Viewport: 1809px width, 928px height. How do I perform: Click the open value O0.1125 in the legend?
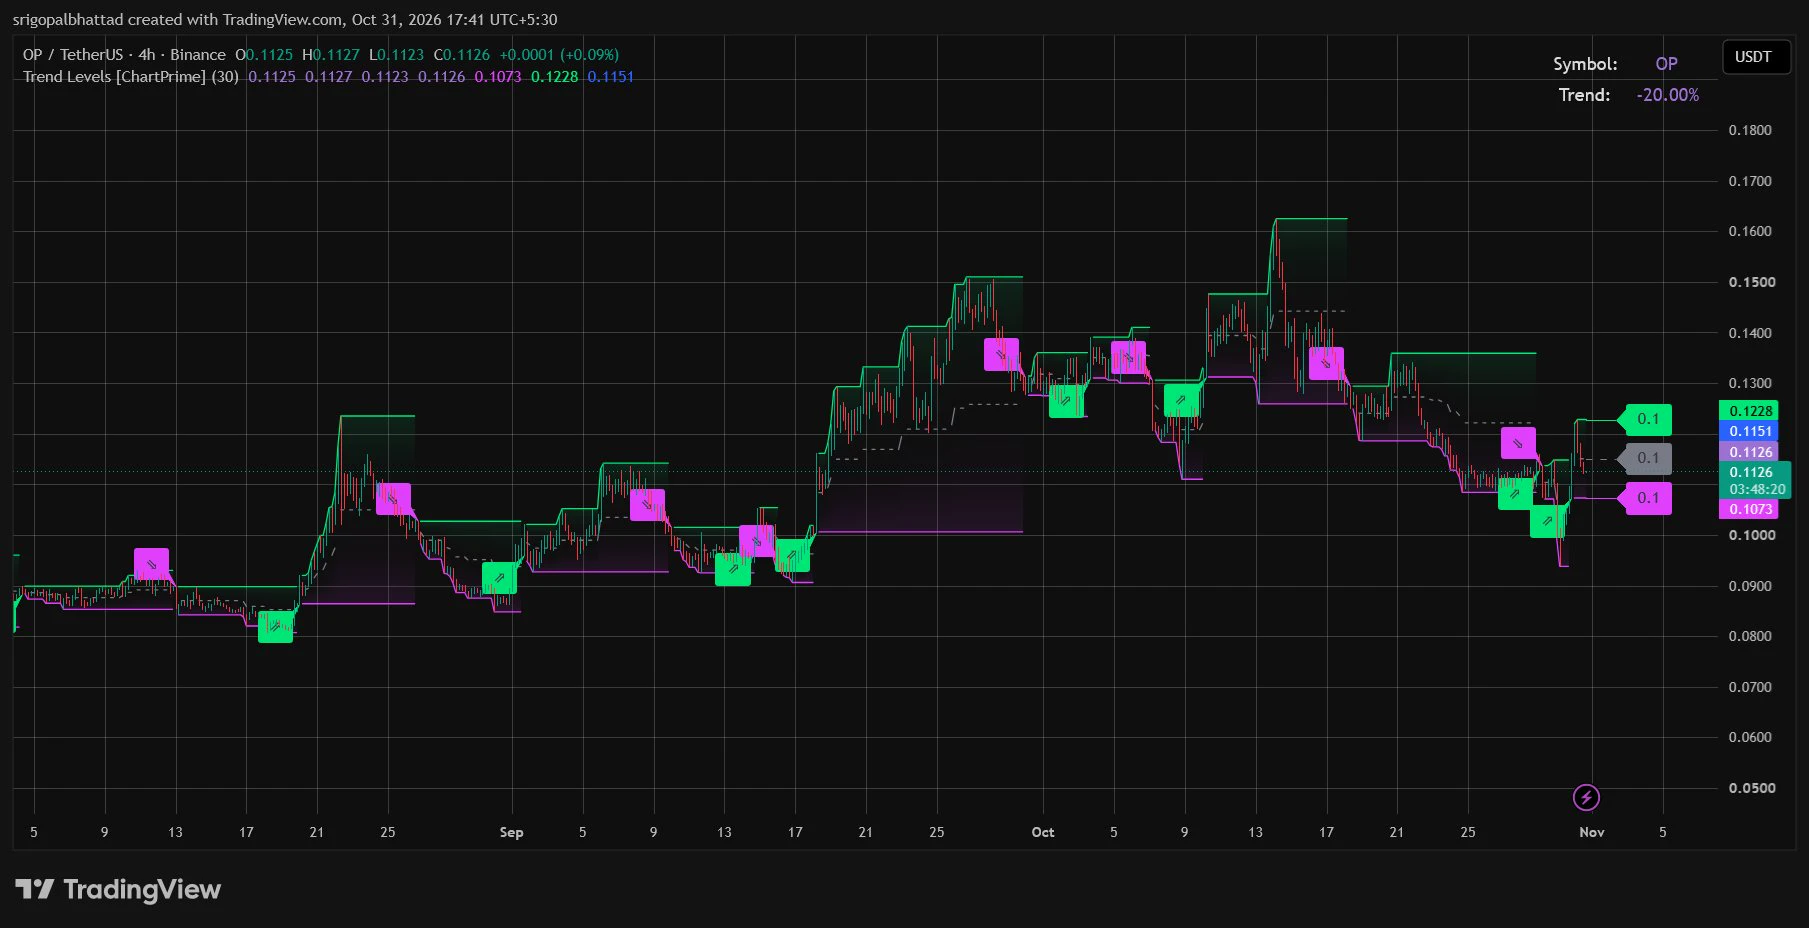tap(264, 55)
